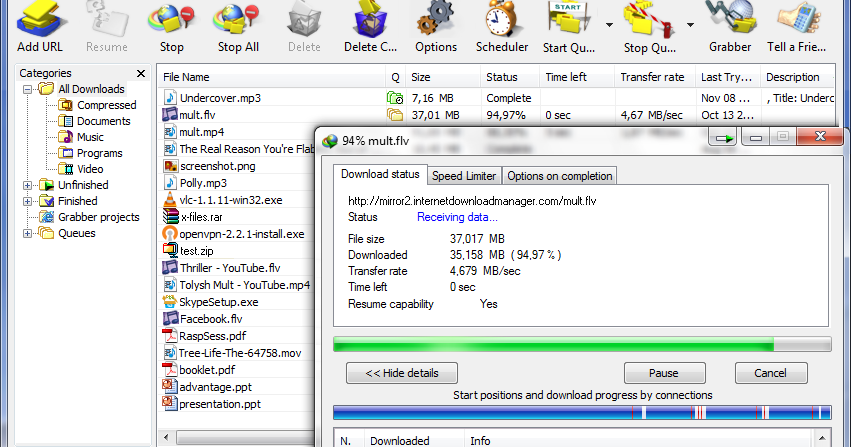Sort by the File Name column header

pos(271,77)
